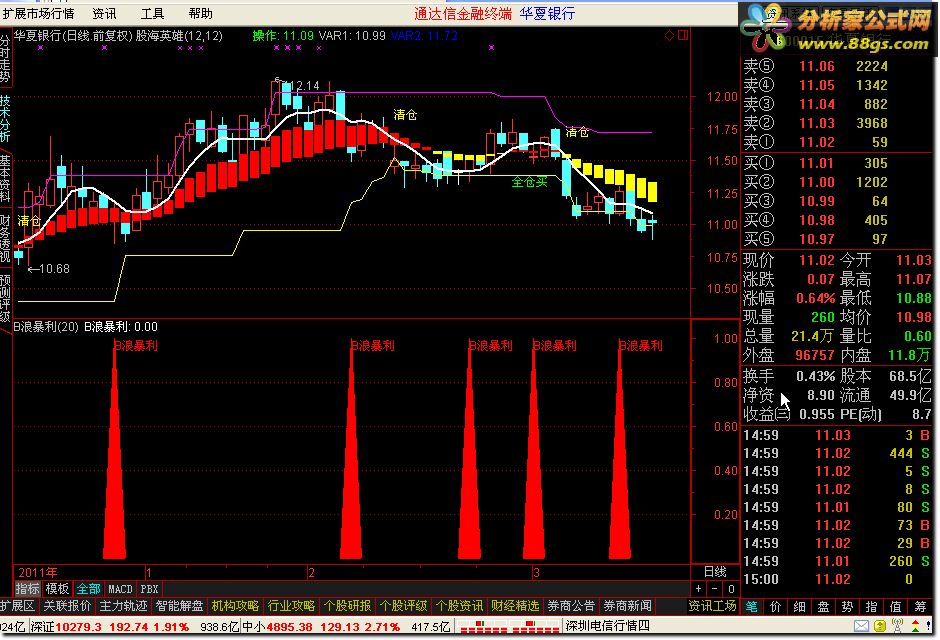Open the 主力轨迹 tab
This screenshot has width=940, height=640.
tap(123, 606)
